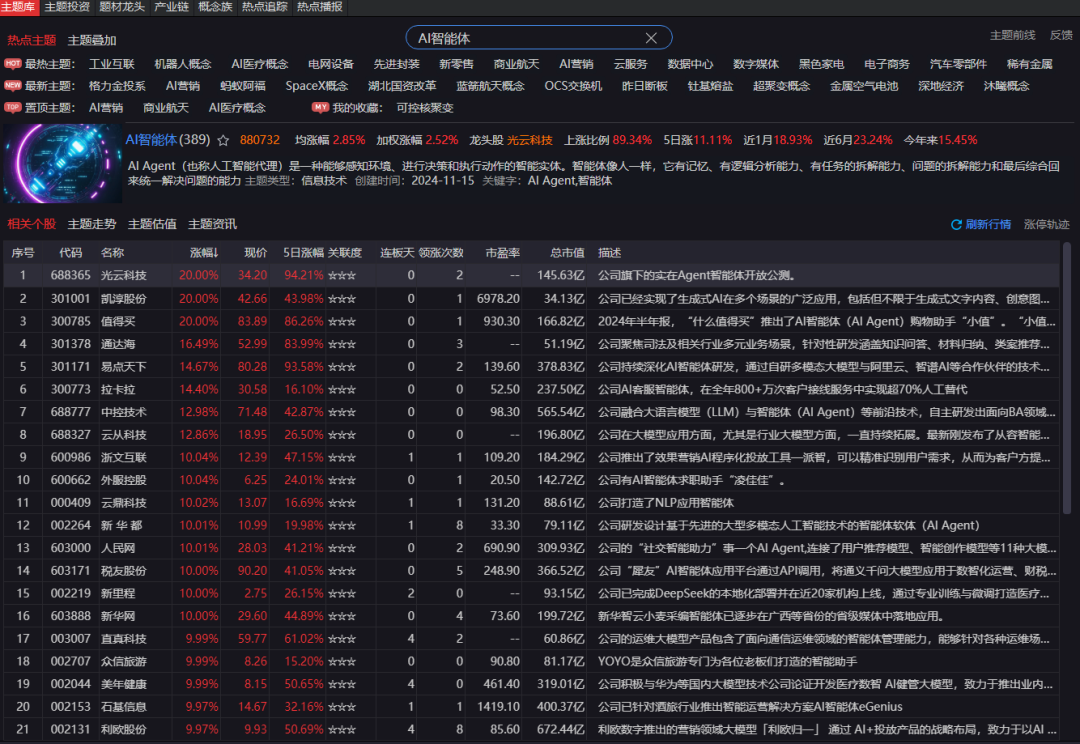Screen dimensions: 1080x744
Task: Open the 沐曦概念 new theme
Action: tap(1006, 86)
